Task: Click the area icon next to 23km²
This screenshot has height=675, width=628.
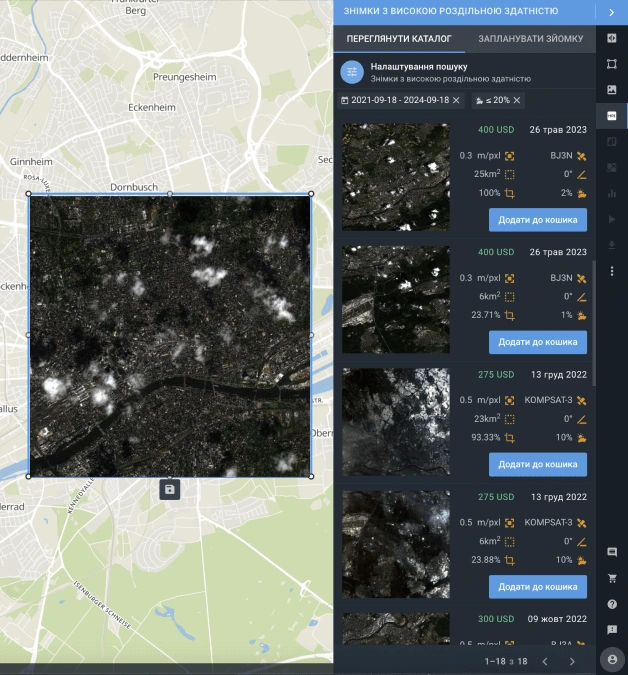Action: coord(510,419)
